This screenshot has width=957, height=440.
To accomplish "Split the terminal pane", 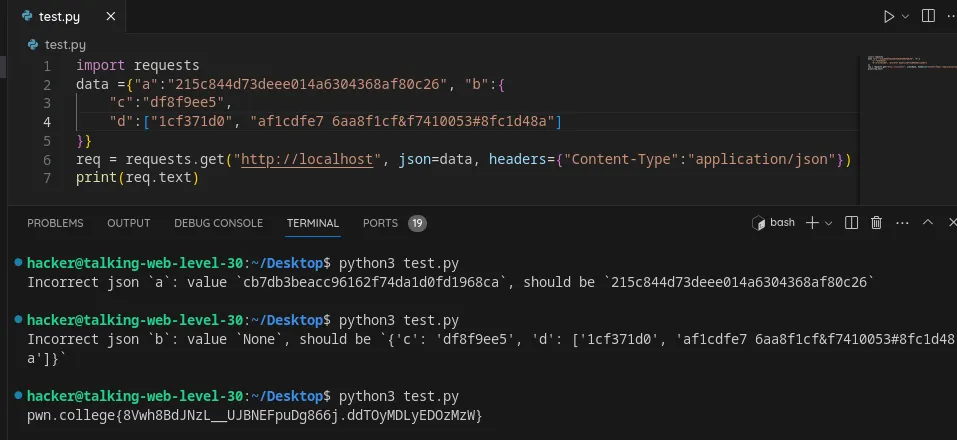I will point(851,223).
